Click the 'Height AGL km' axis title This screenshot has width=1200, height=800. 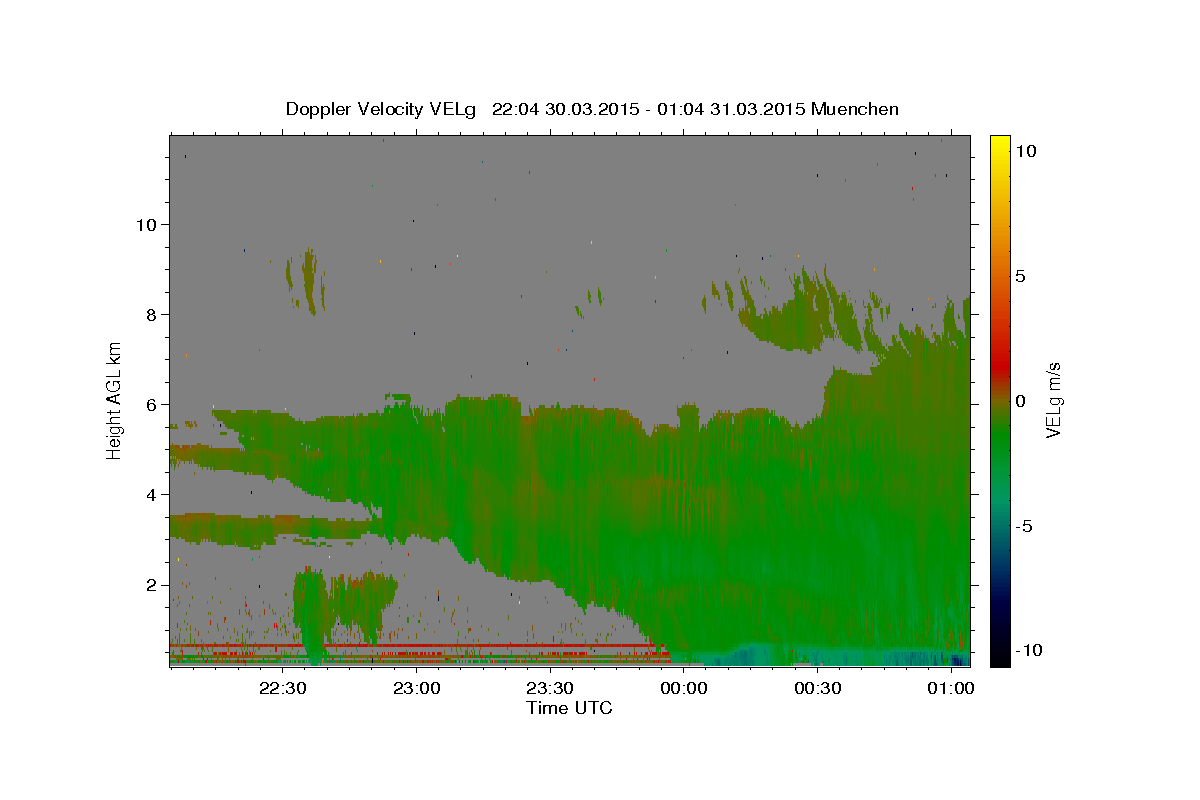click(115, 399)
